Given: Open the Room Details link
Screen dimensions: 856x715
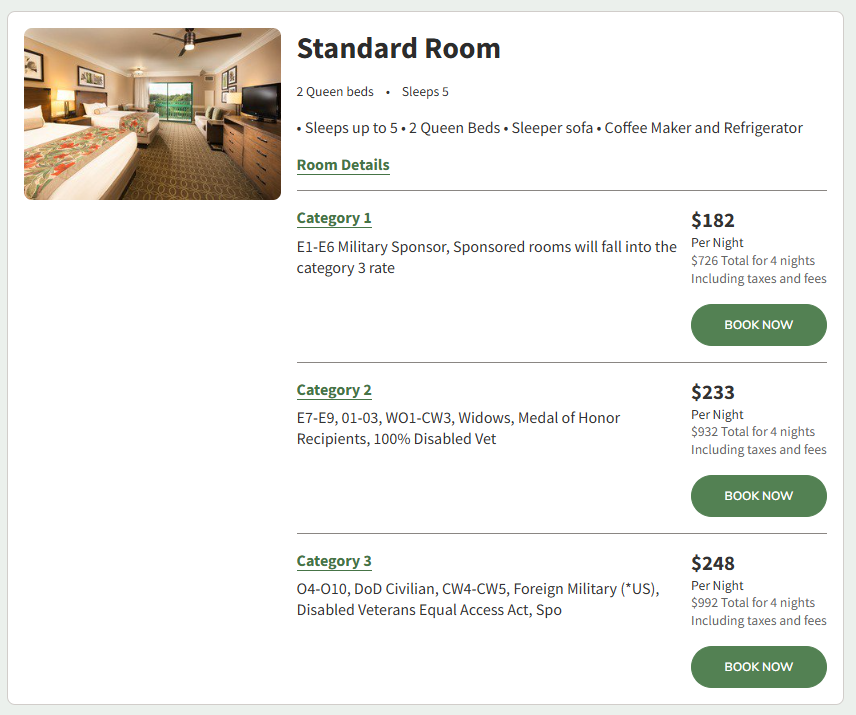Looking at the screenshot, I should click(343, 165).
